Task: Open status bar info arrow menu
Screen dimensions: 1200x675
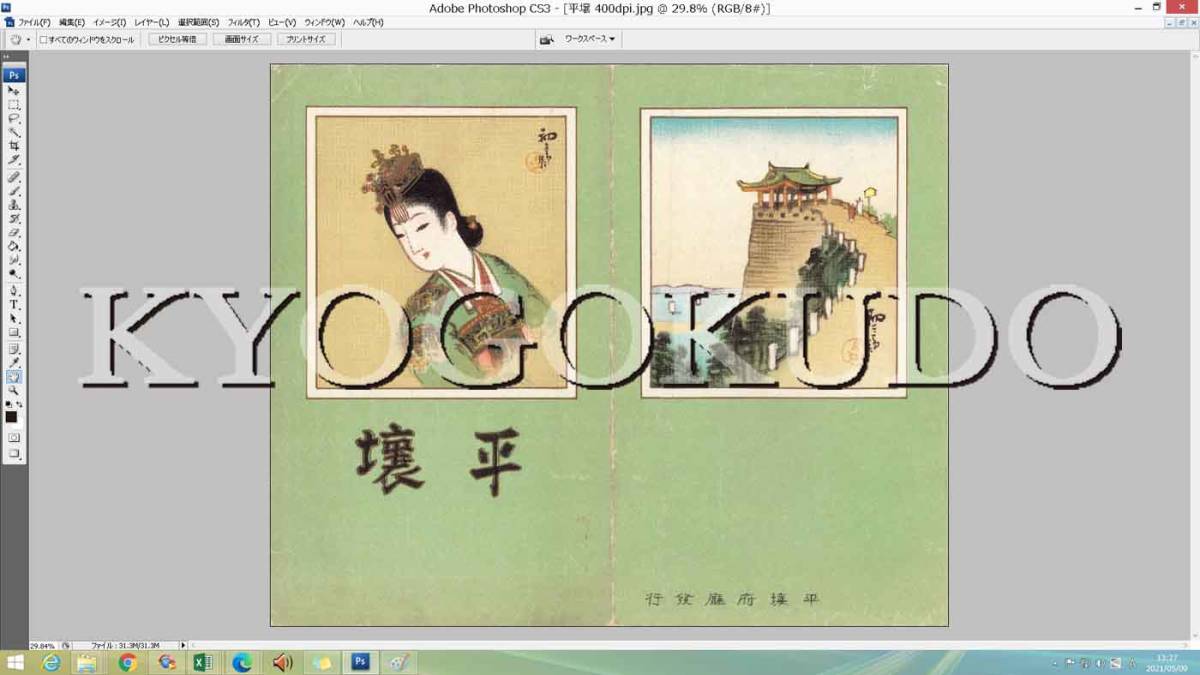Action: pyautogui.click(x=183, y=646)
